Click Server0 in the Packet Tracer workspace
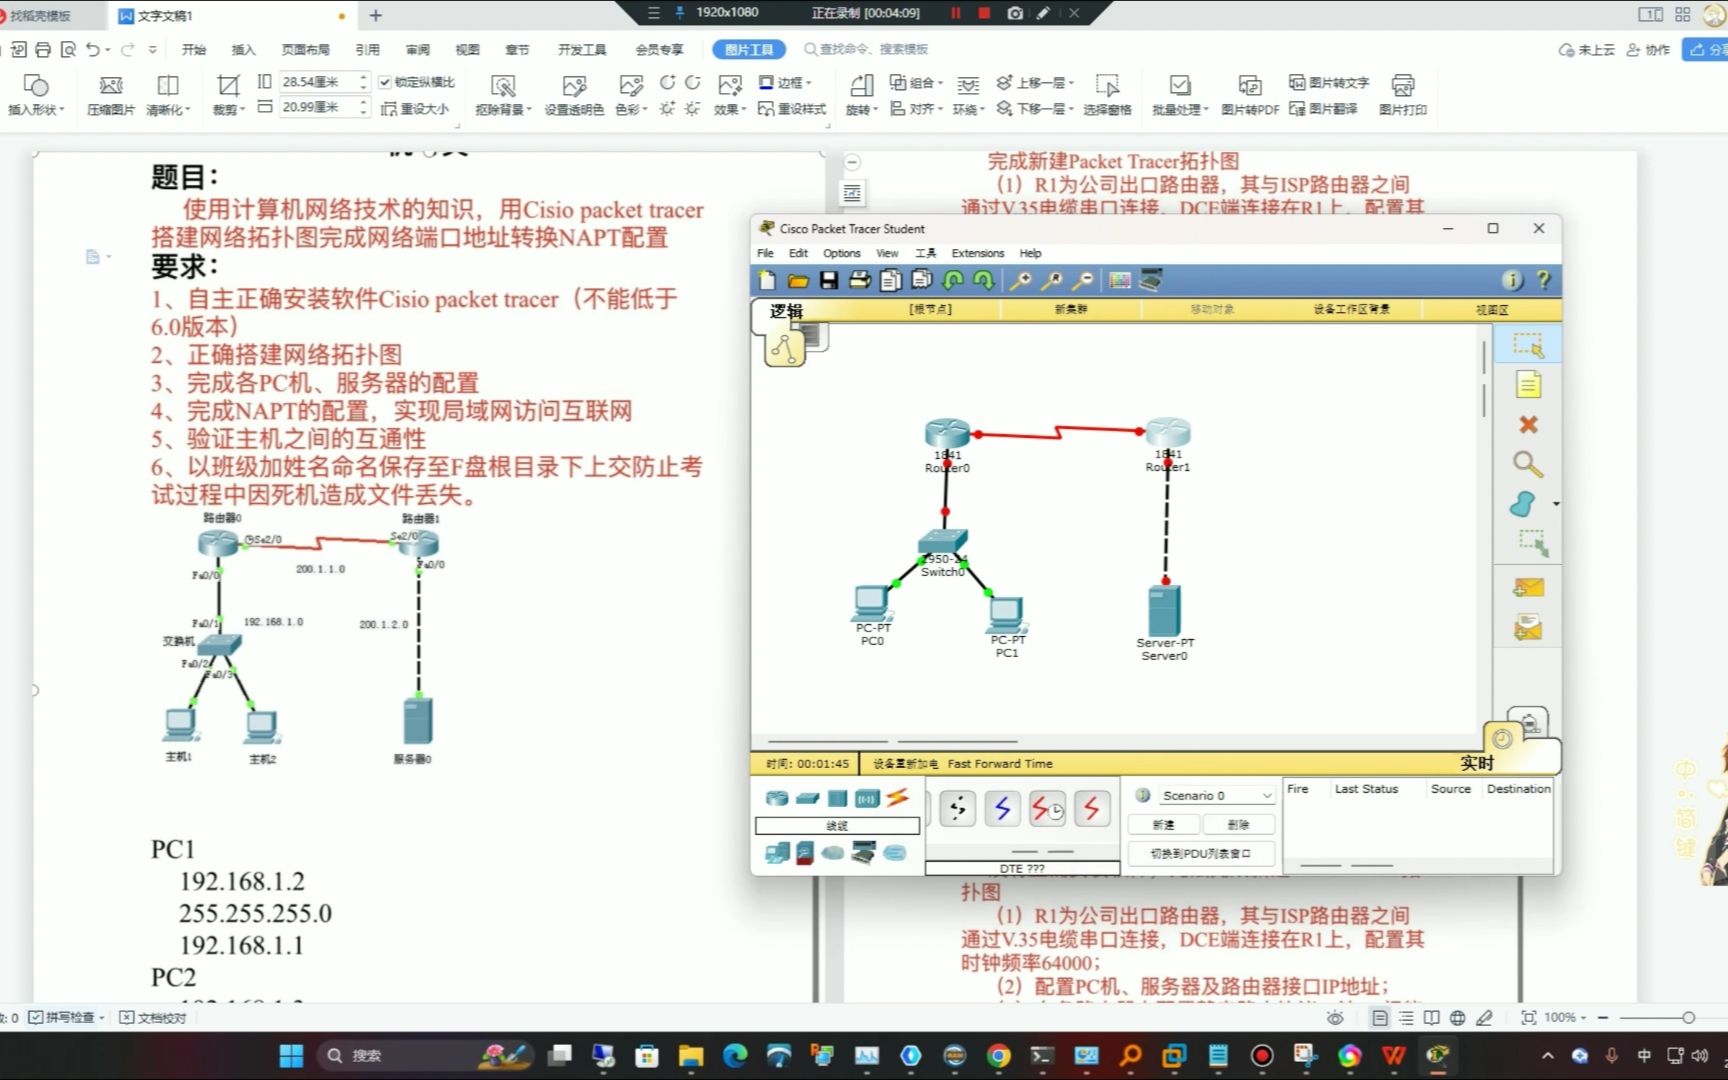 point(1165,610)
